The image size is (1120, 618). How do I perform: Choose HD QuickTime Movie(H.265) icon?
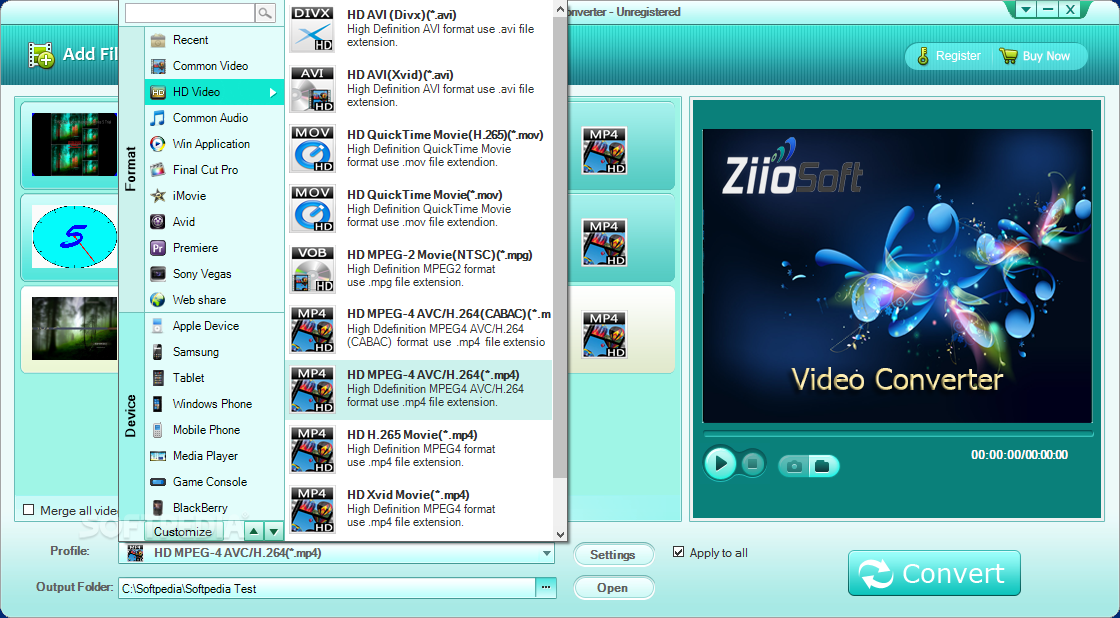(312, 149)
